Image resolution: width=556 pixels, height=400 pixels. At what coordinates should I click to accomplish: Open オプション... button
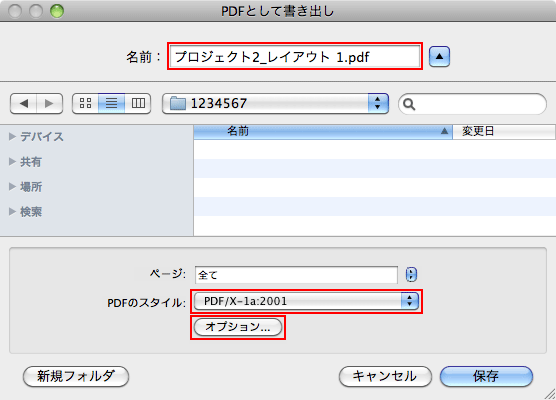tap(238, 327)
